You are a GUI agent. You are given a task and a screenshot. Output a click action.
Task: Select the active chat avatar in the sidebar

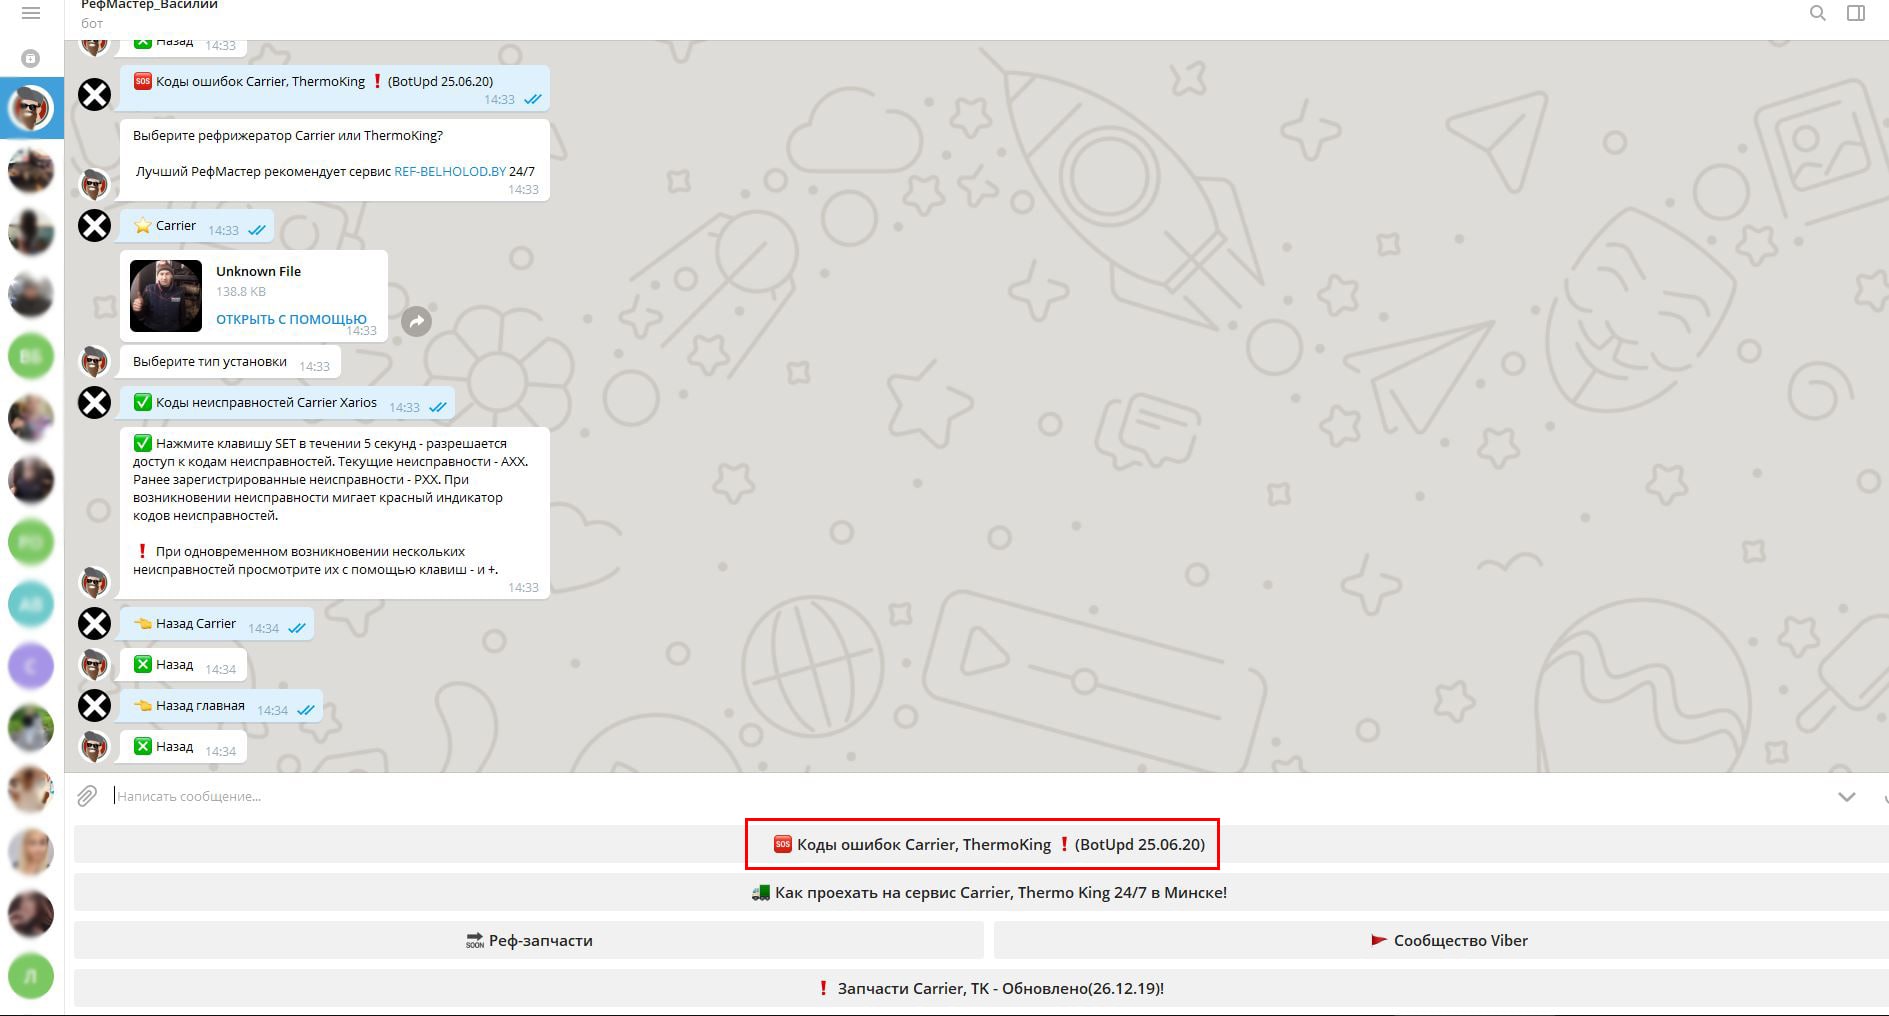(x=31, y=108)
